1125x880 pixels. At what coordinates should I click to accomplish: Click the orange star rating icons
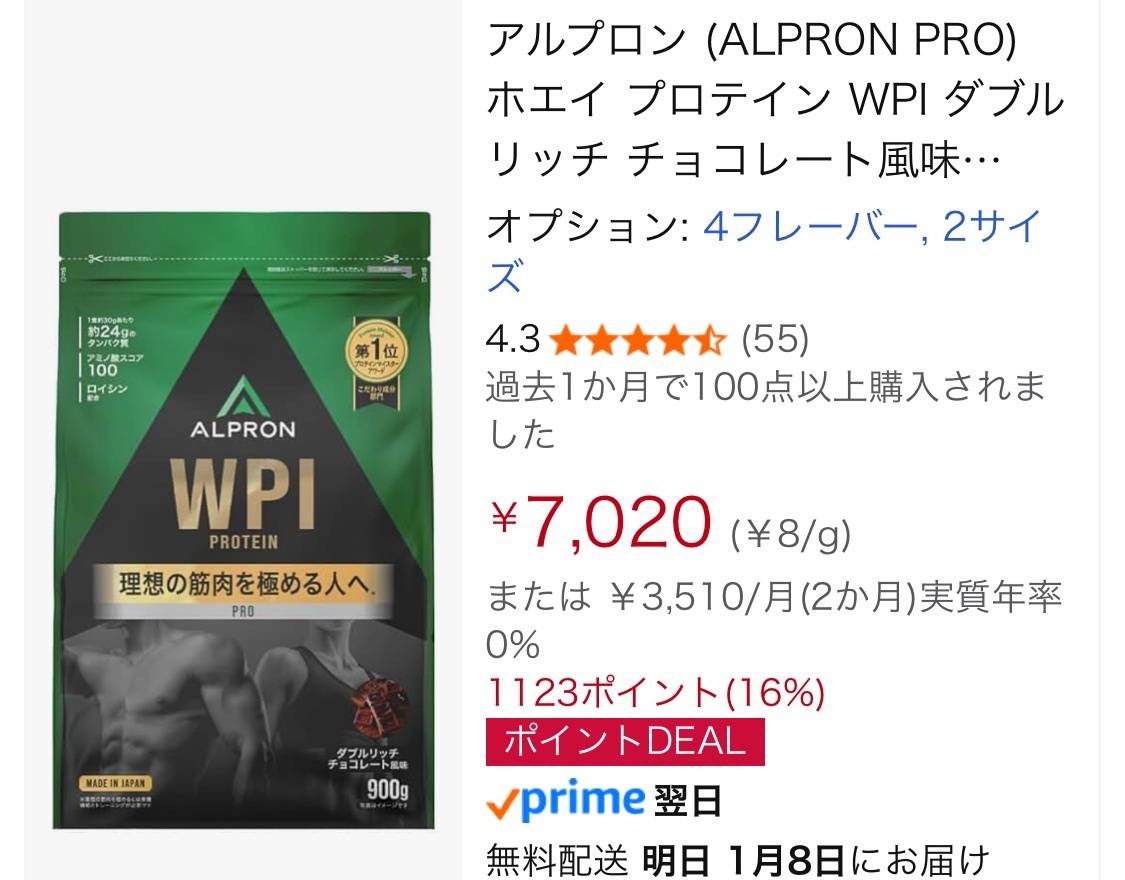click(x=638, y=340)
